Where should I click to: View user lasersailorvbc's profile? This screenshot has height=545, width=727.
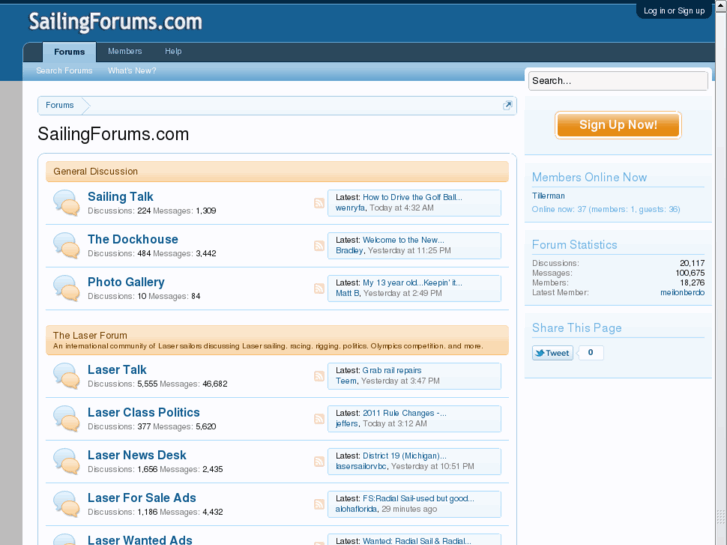point(361,466)
